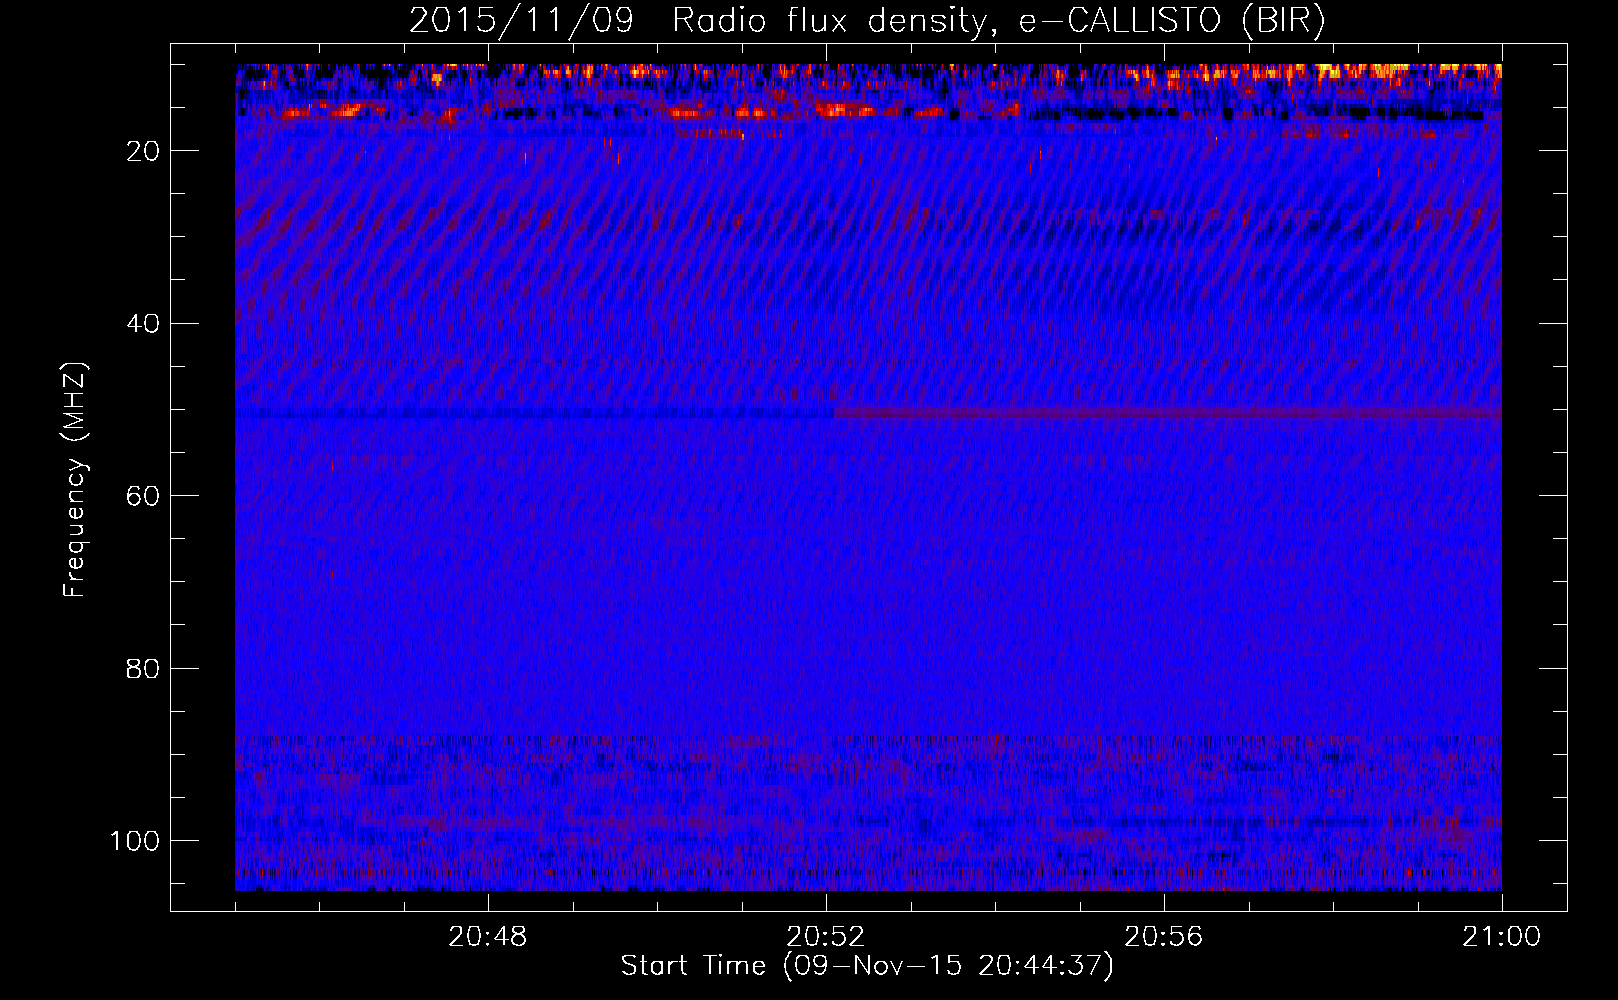Click the 'Start Time (09-Nov-15 20:44:37)' label
1618x1000 pixels.
pyautogui.click(x=867, y=965)
